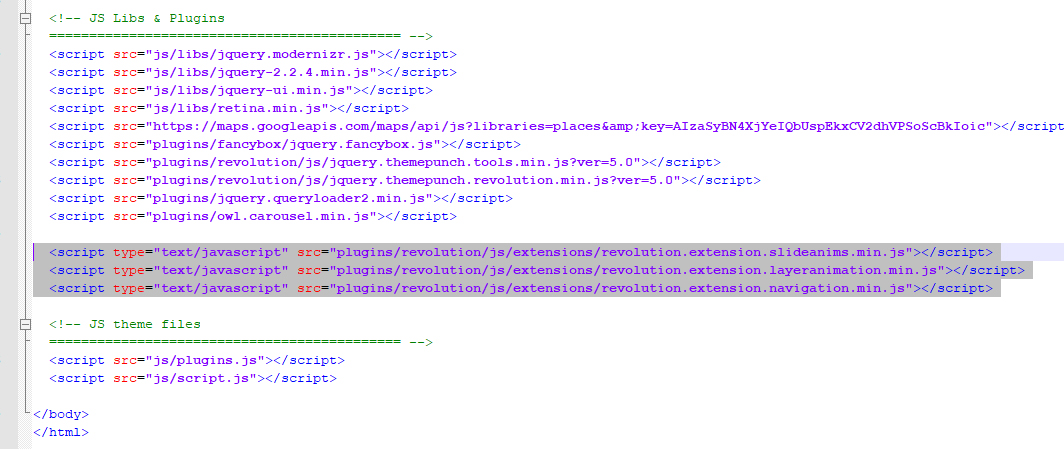The height and width of the screenshot is (449, 1064).
Task: Click the themepunch.revolution.min.js path
Action: click(x=412, y=180)
